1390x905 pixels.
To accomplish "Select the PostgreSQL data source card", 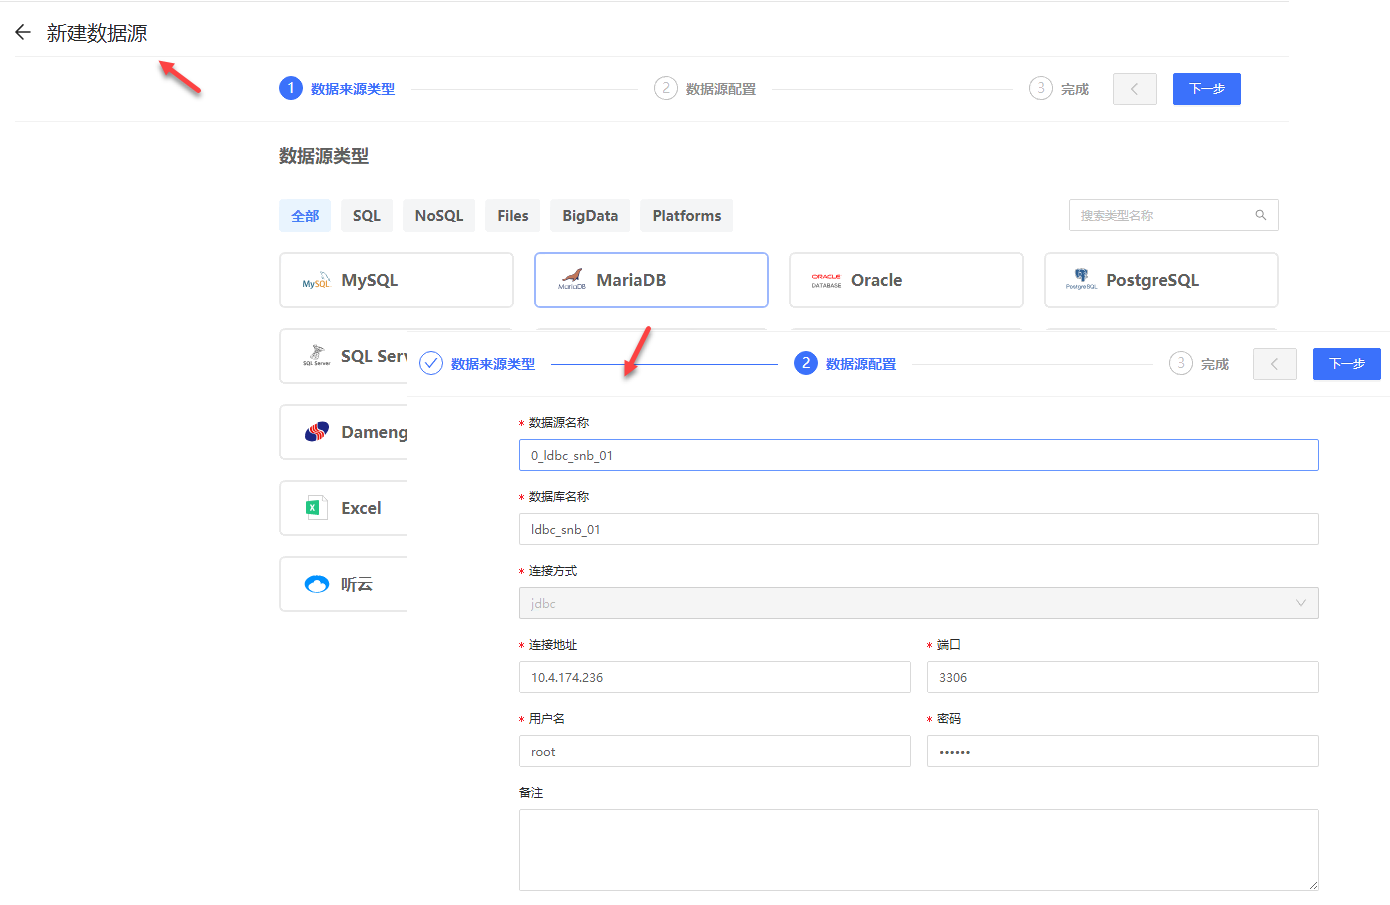I will (x=1161, y=280).
